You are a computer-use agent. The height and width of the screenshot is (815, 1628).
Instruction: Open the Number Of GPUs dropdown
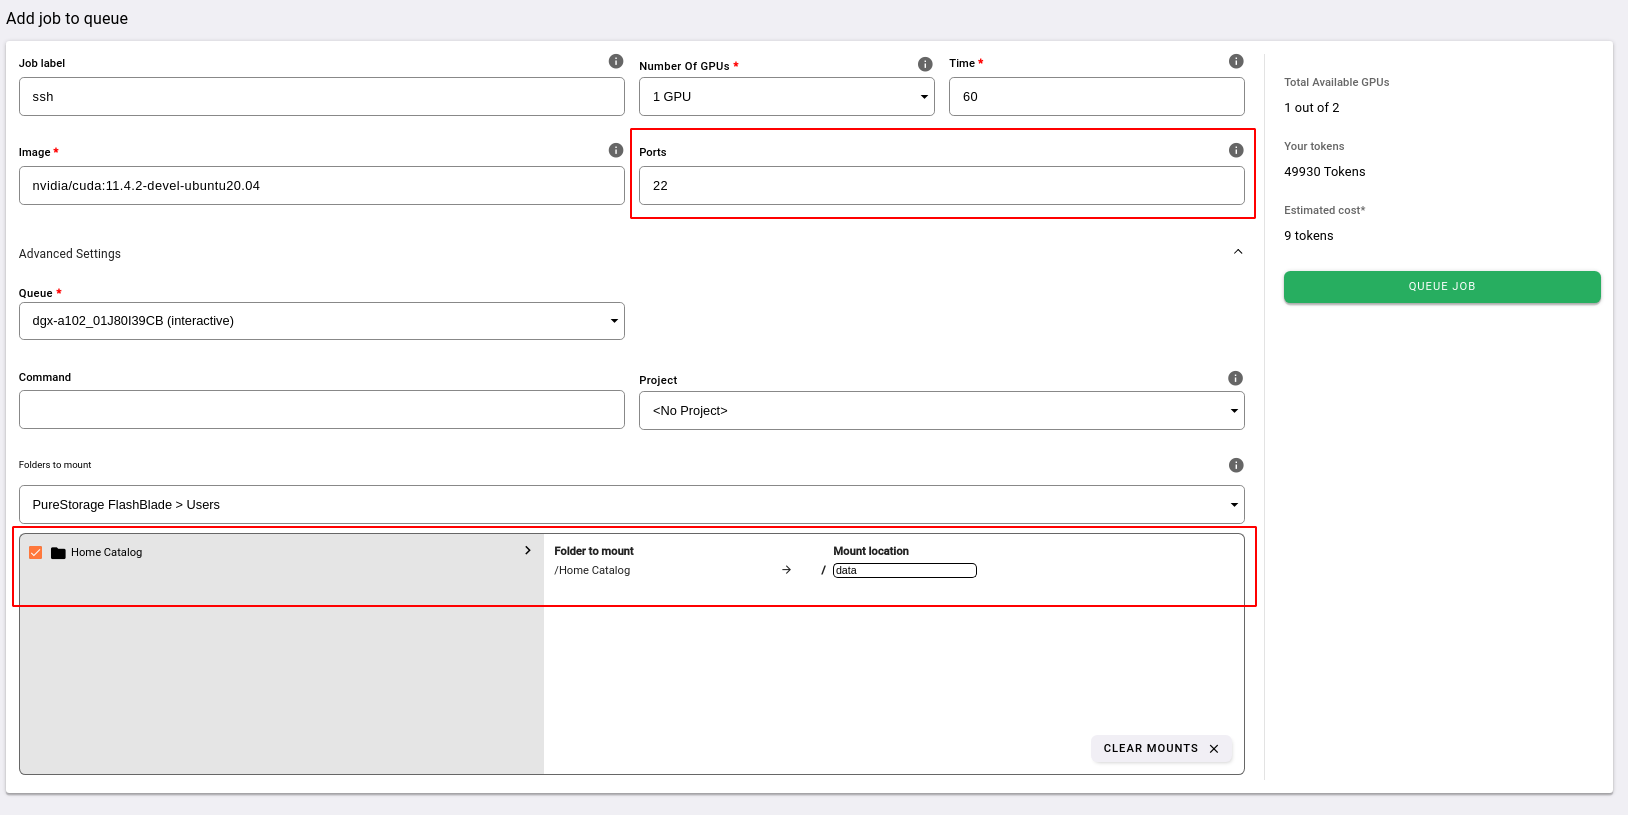(x=786, y=97)
